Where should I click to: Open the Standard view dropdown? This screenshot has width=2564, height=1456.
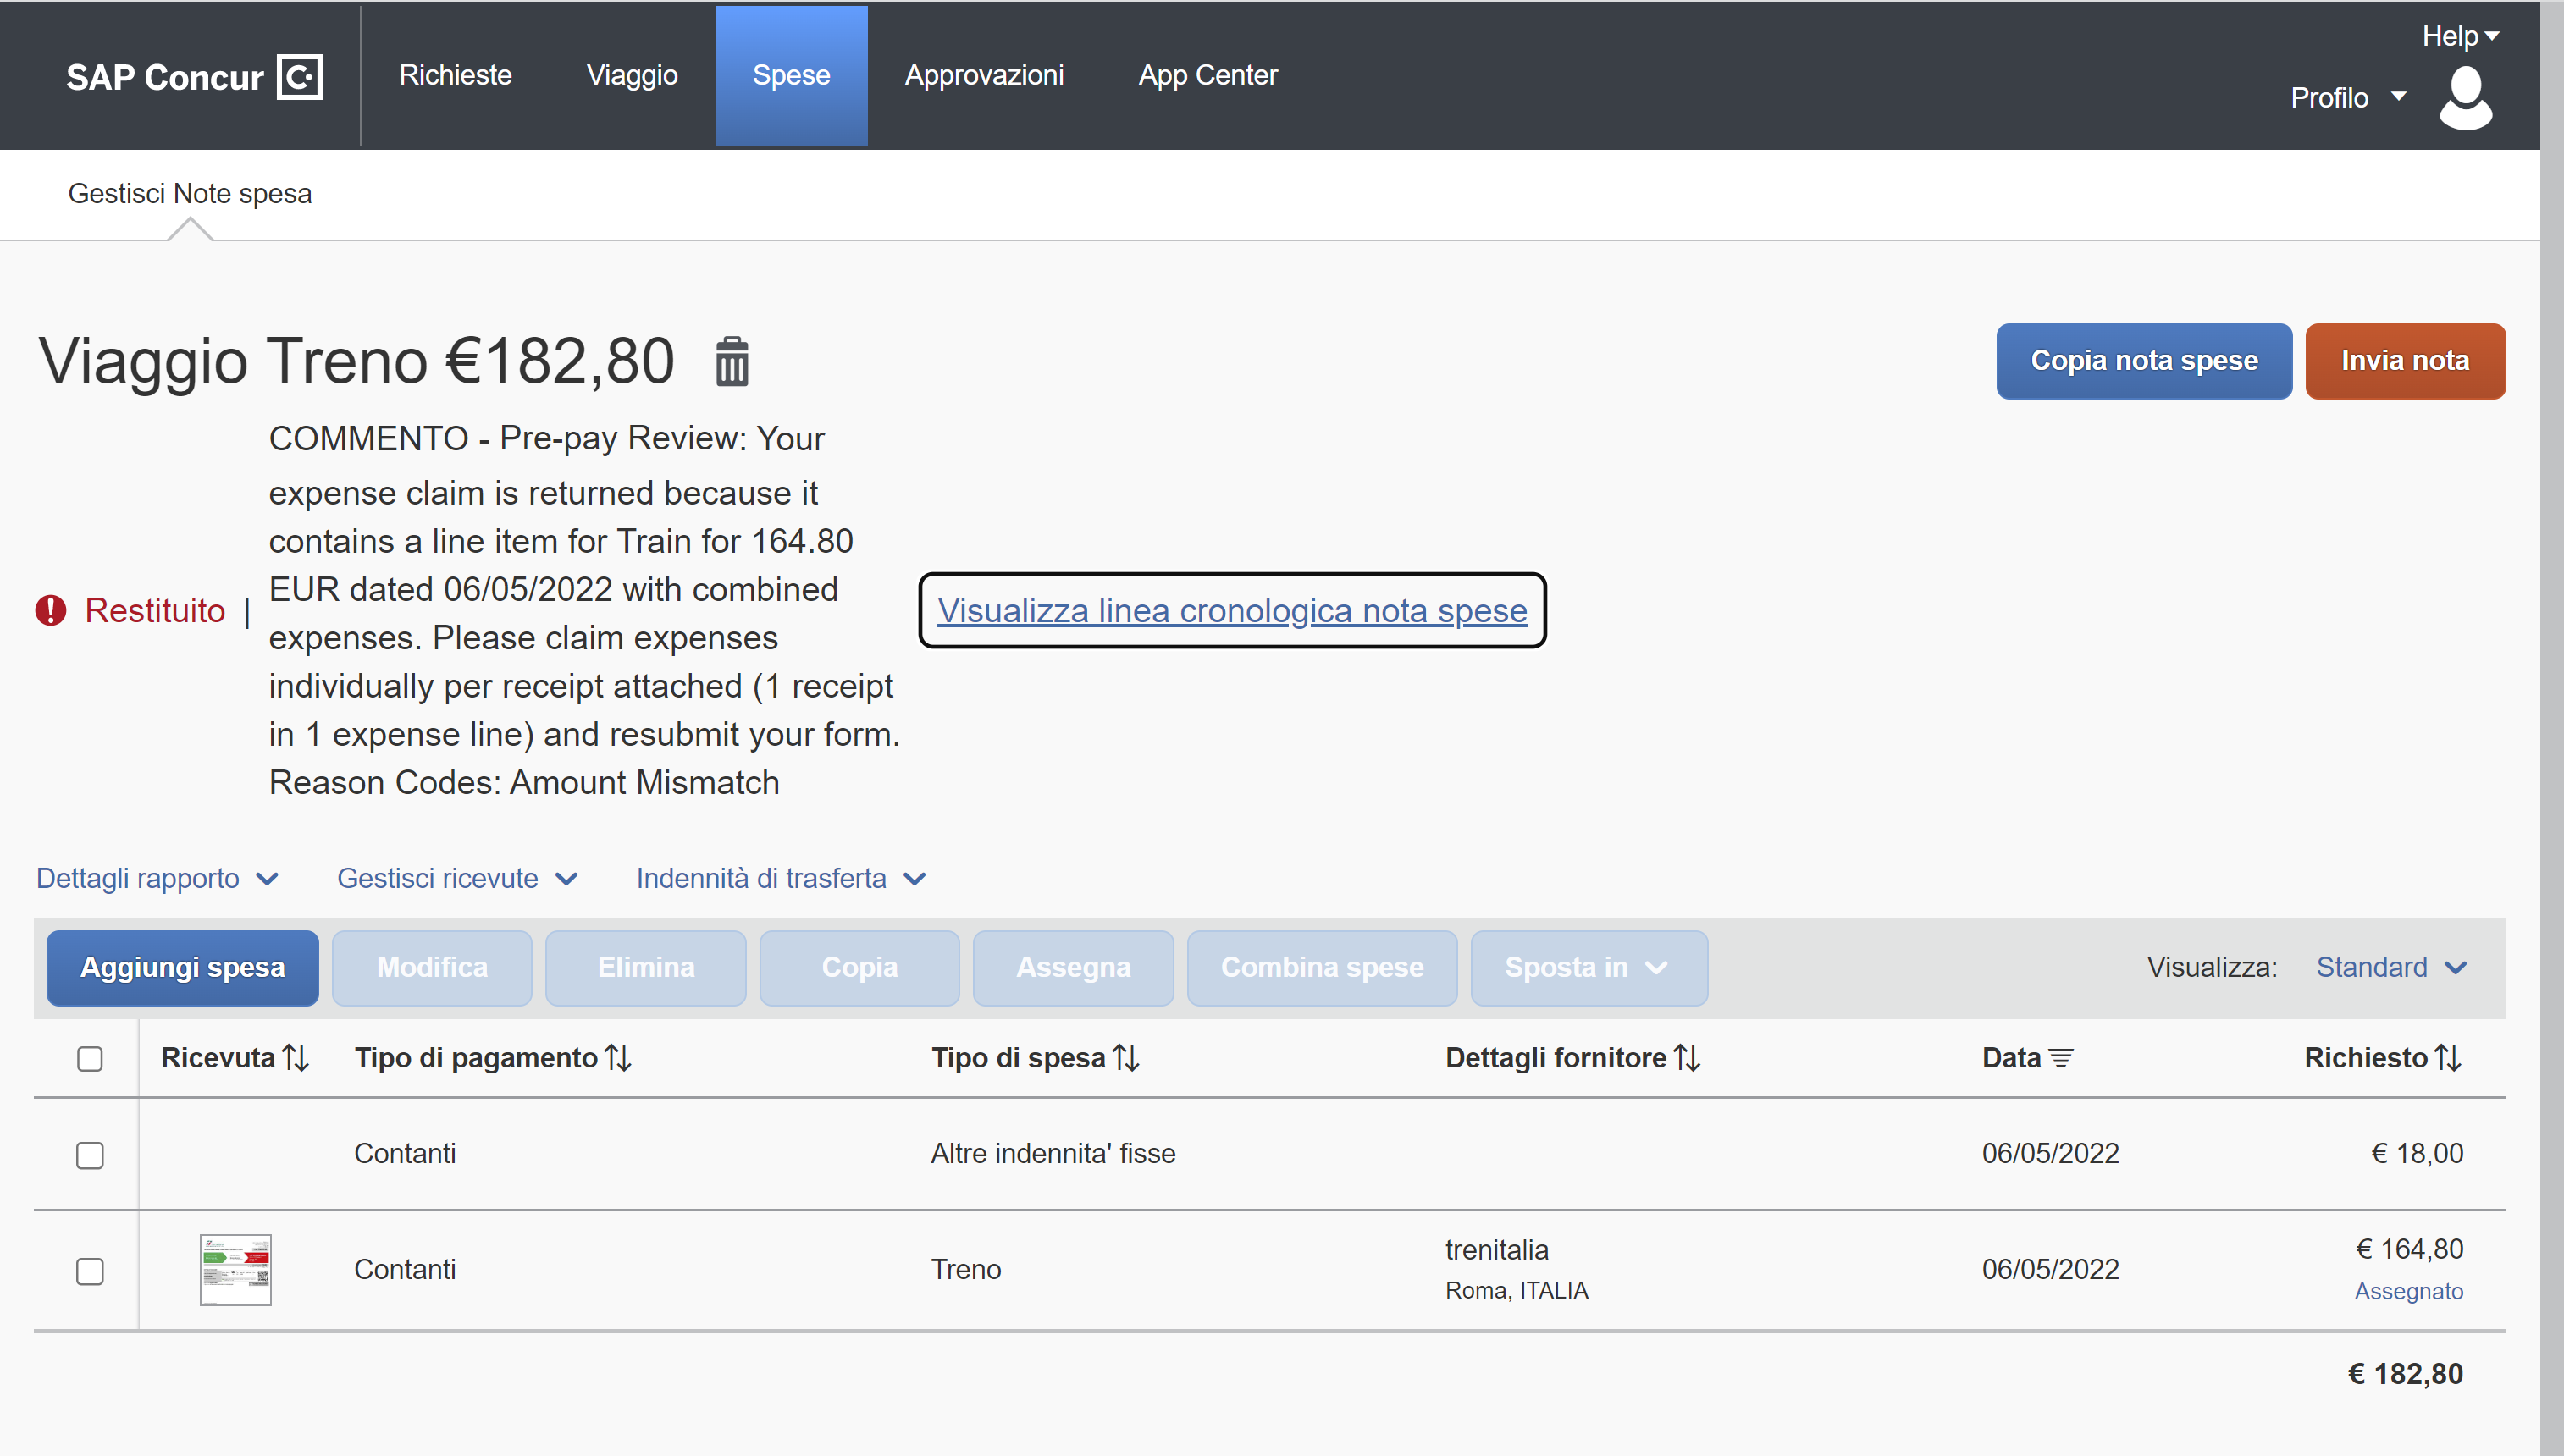pos(2391,967)
